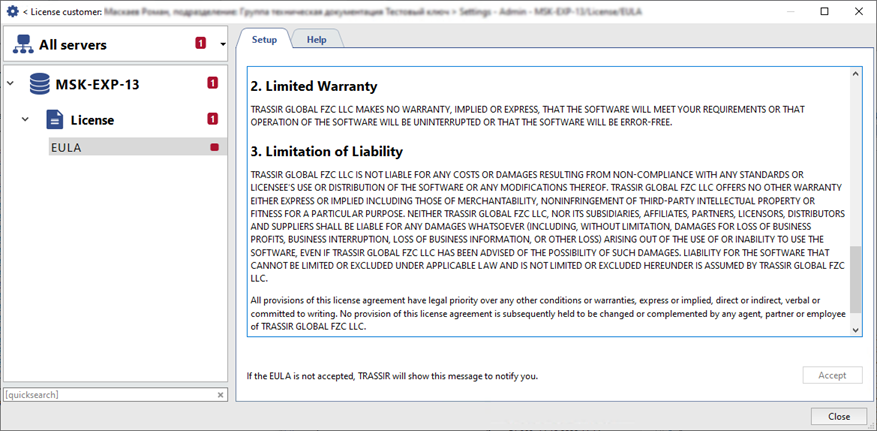Click the MSK-EXP-13 database server icon
The width and height of the screenshot is (877, 431).
coord(40,83)
